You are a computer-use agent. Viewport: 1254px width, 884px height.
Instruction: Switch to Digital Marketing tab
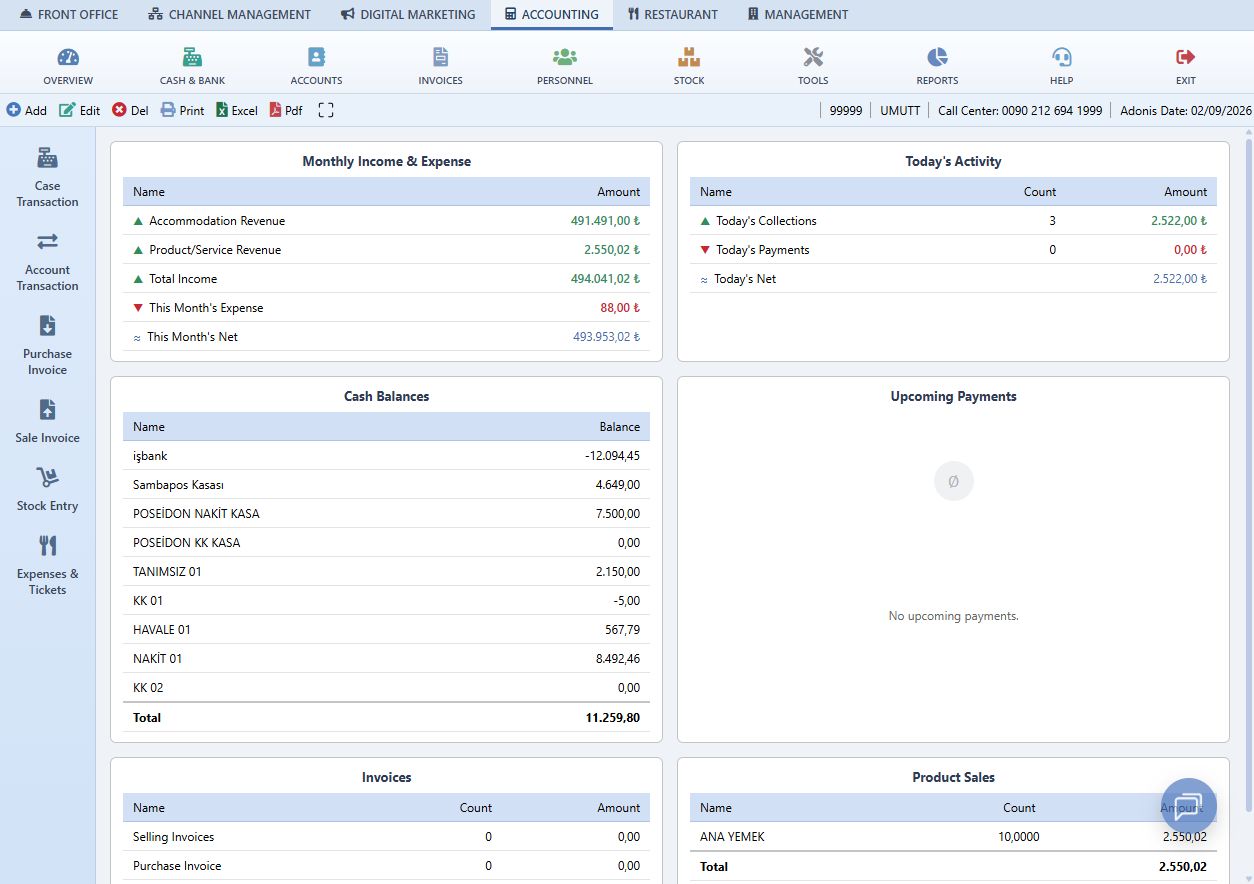click(x=408, y=14)
